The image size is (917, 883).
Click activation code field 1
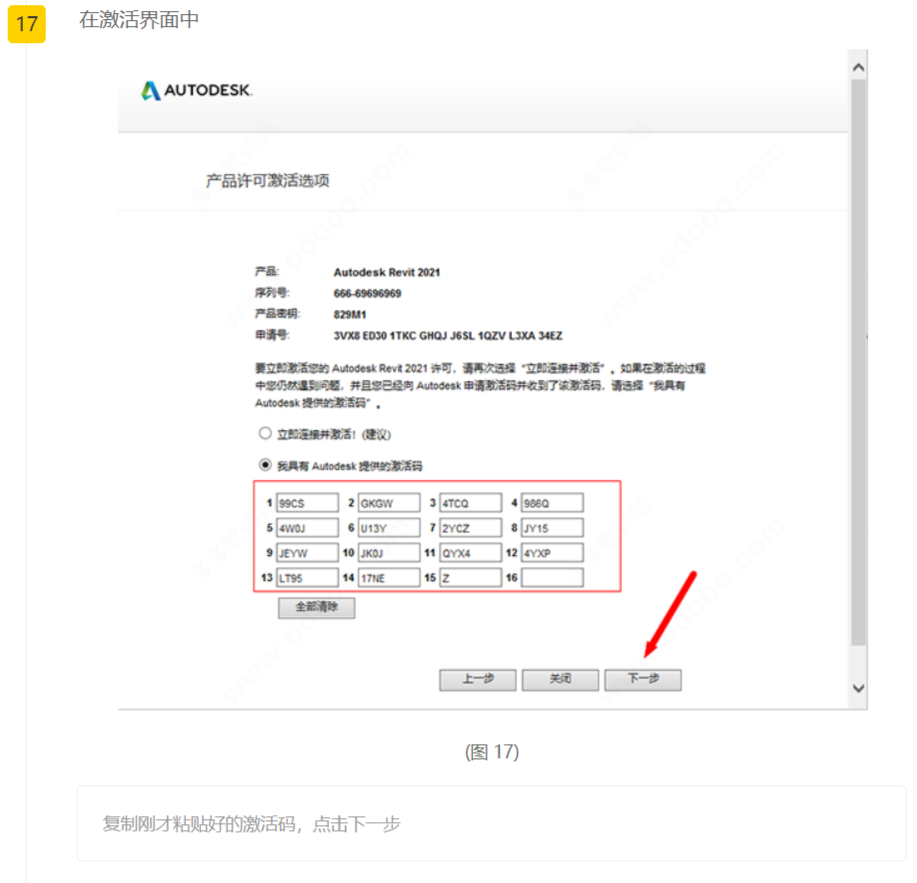[307, 503]
